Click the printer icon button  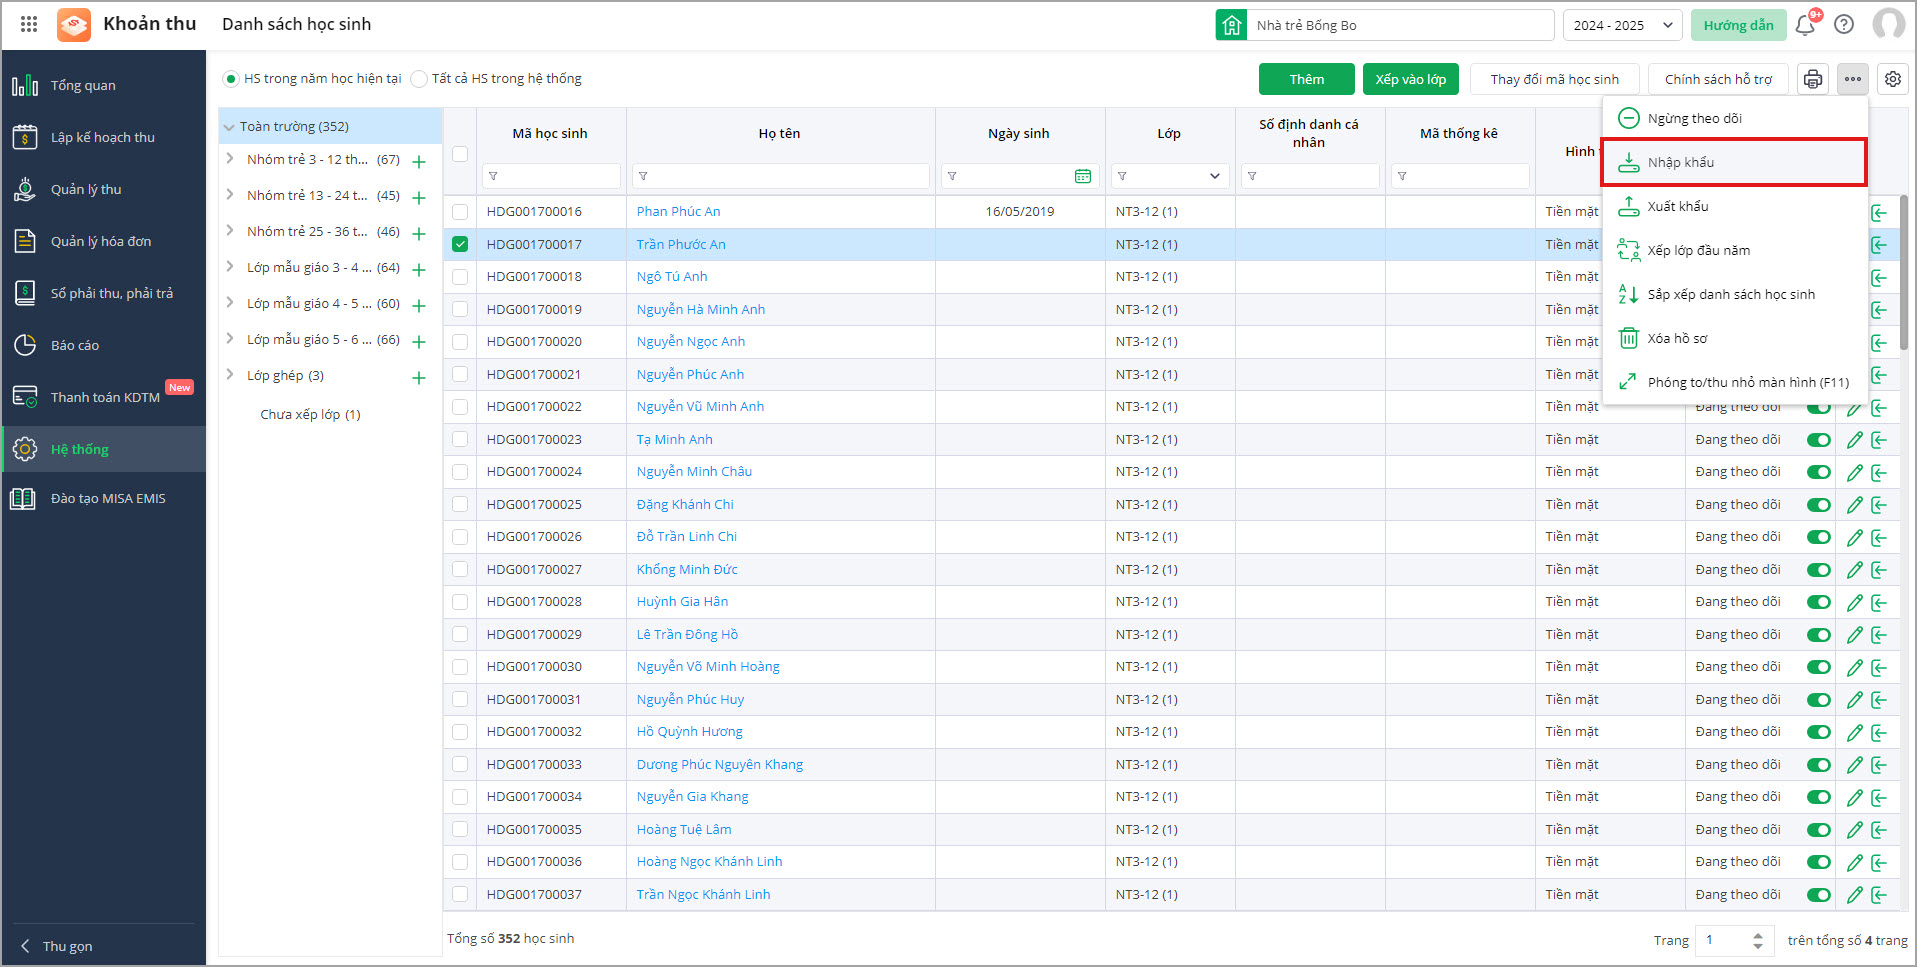click(x=1813, y=79)
